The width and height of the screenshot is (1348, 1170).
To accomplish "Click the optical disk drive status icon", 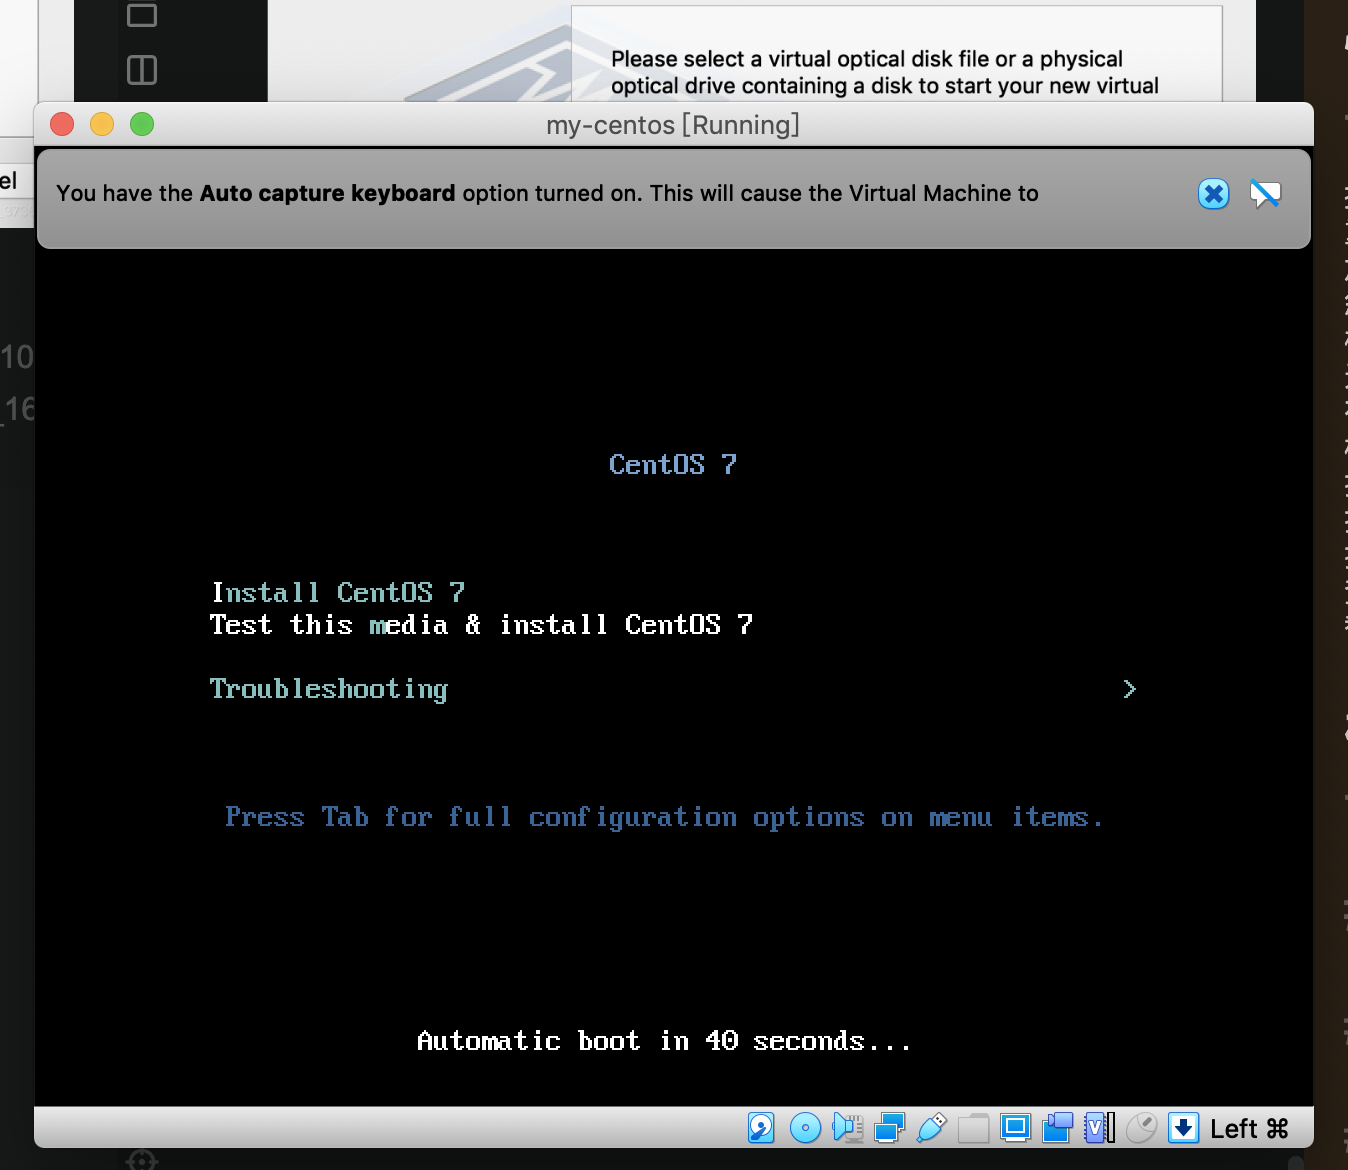I will pos(805,1128).
